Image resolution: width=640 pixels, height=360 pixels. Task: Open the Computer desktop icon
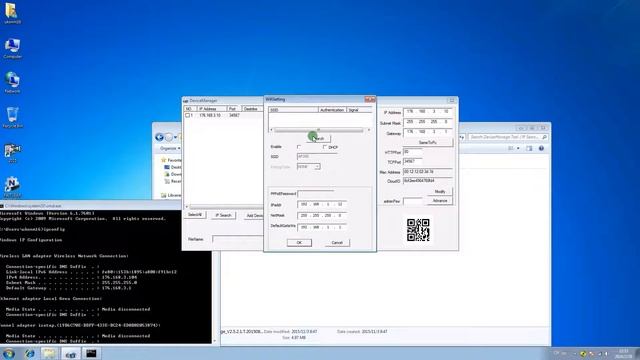(12, 48)
